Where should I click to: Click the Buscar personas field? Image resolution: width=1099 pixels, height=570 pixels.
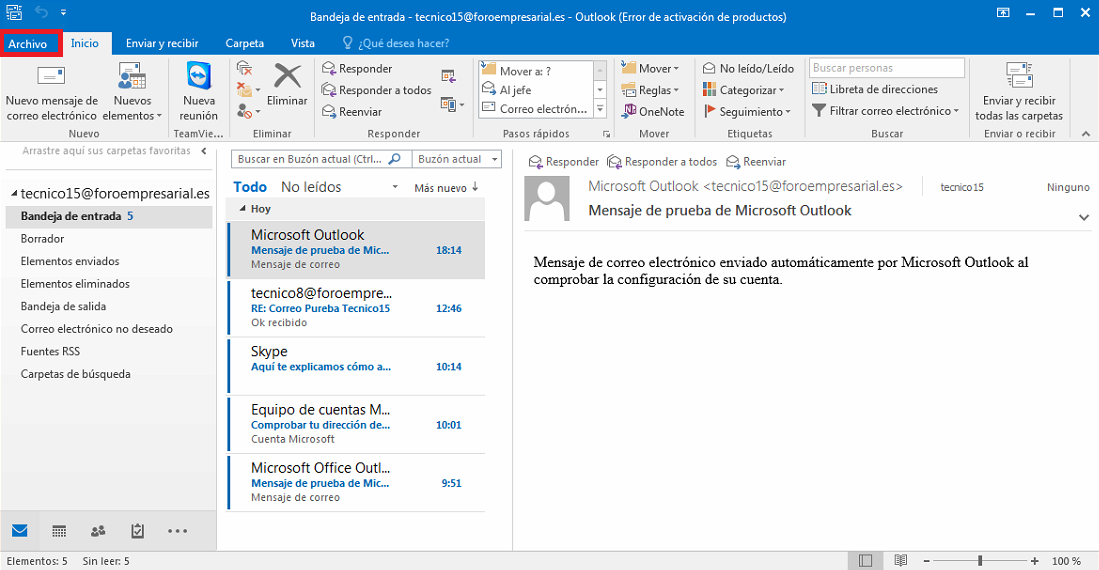pyautogui.click(x=887, y=68)
